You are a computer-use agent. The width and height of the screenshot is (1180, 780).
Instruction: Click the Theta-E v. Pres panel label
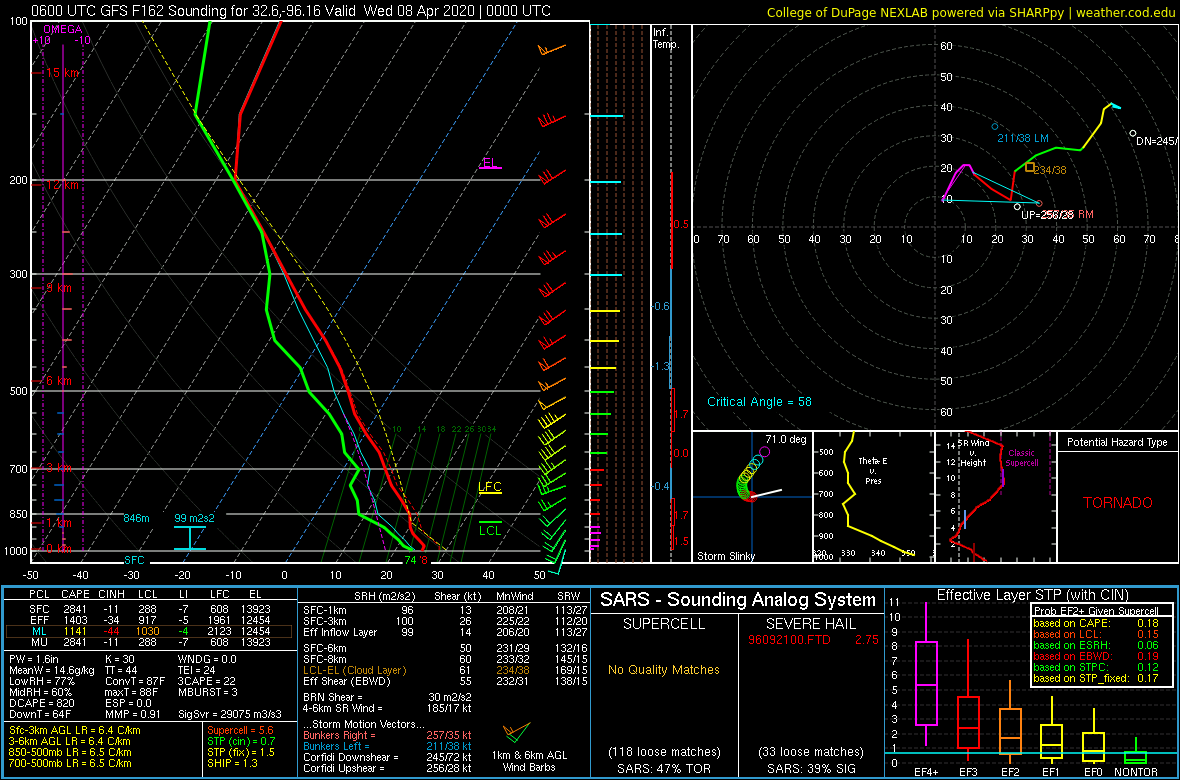(873, 470)
